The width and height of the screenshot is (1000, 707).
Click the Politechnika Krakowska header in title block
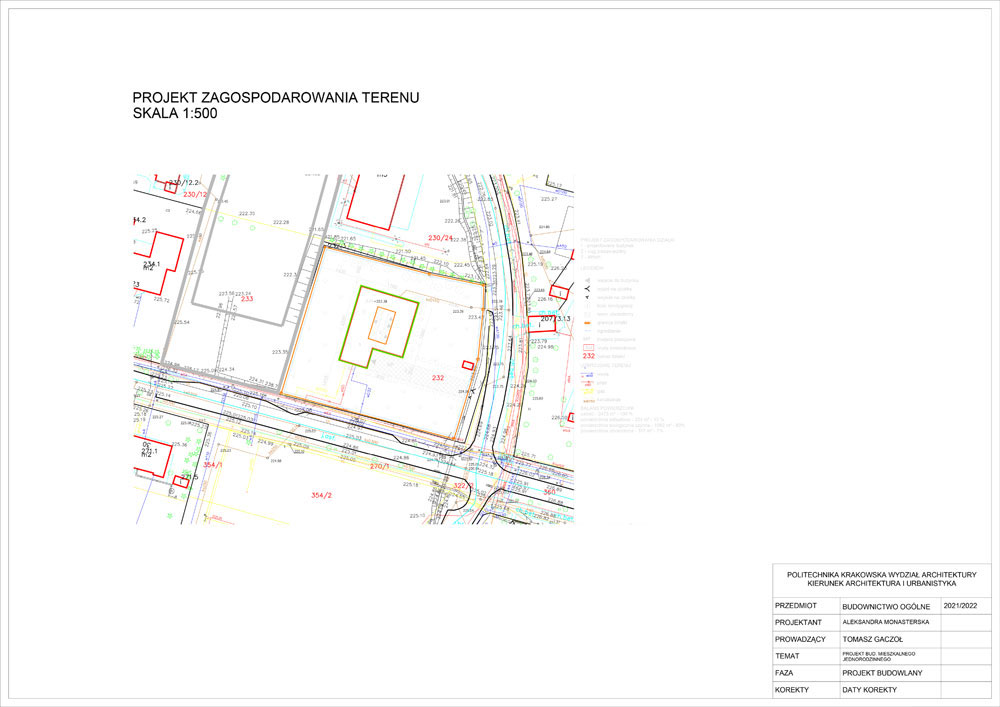pyautogui.click(x=881, y=578)
